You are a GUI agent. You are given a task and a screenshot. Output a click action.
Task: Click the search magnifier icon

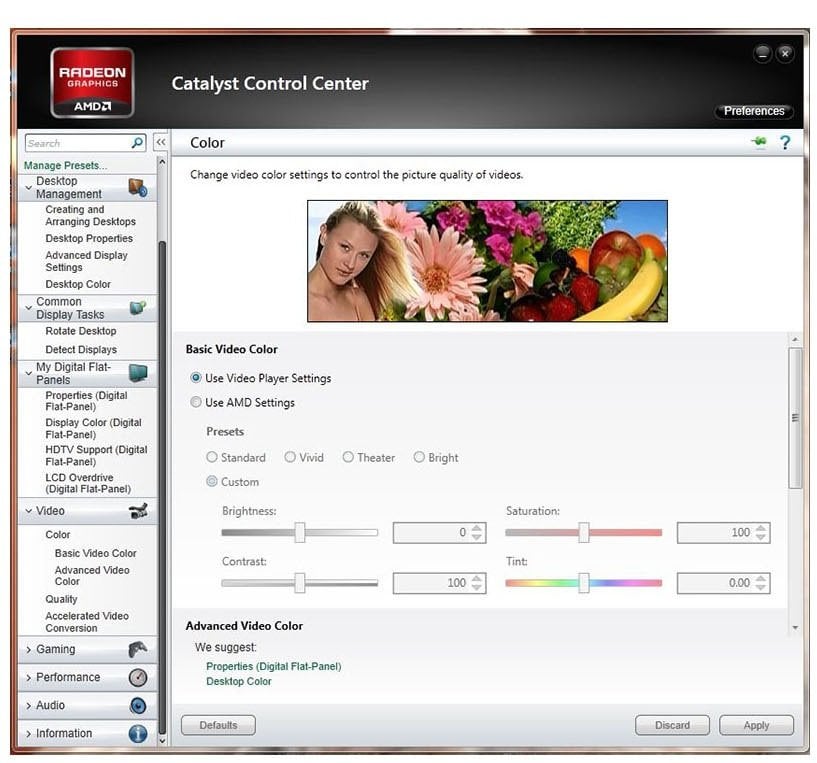click(137, 143)
